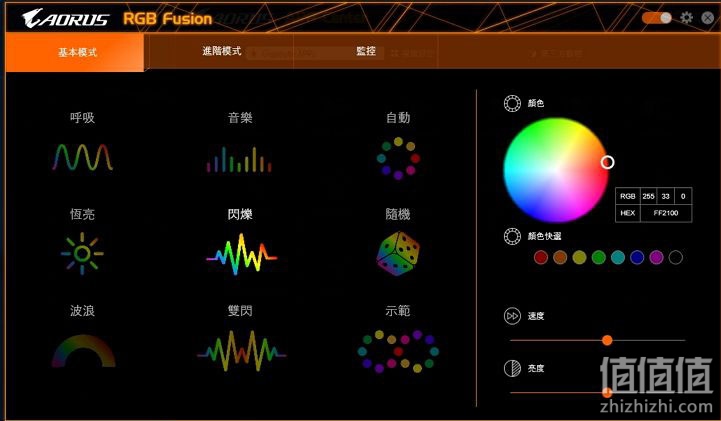This screenshot has height=421, width=721.
Task: Click the 隨機 text label
Action: tap(398, 214)
